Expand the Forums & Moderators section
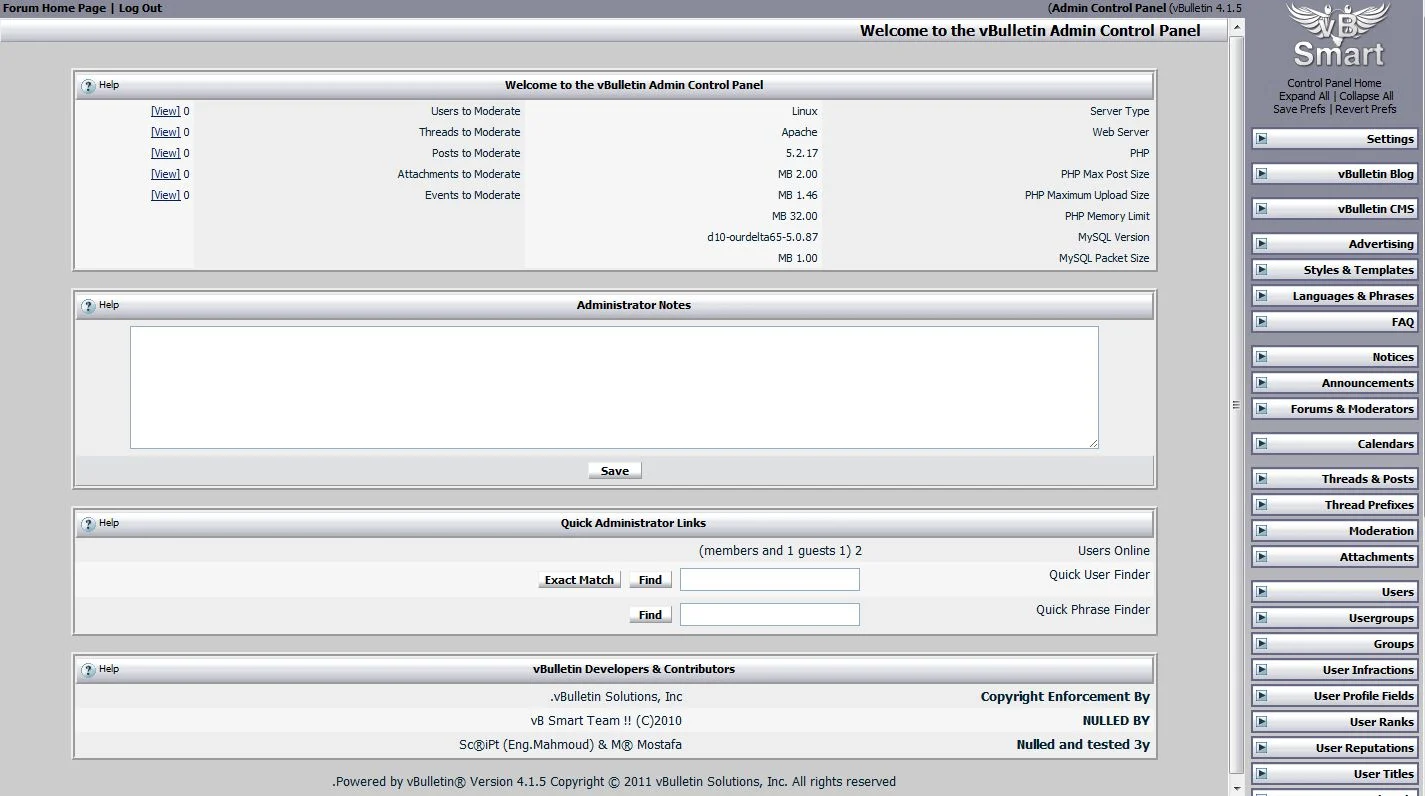 tap(1262, 409)
